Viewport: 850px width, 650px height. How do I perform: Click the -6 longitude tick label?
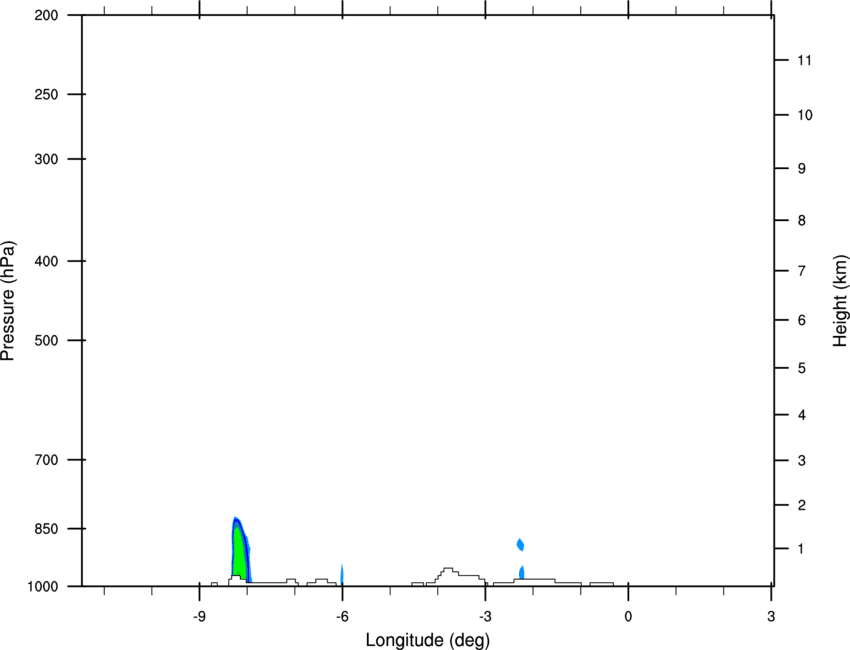coord(342,616)
